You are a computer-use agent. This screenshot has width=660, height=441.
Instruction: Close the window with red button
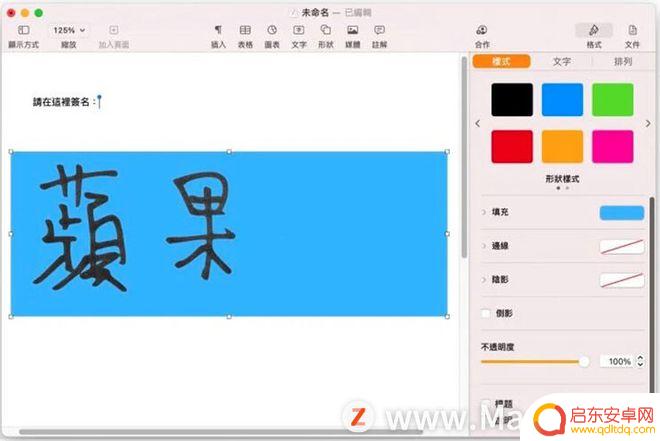[x=11, y=13]
